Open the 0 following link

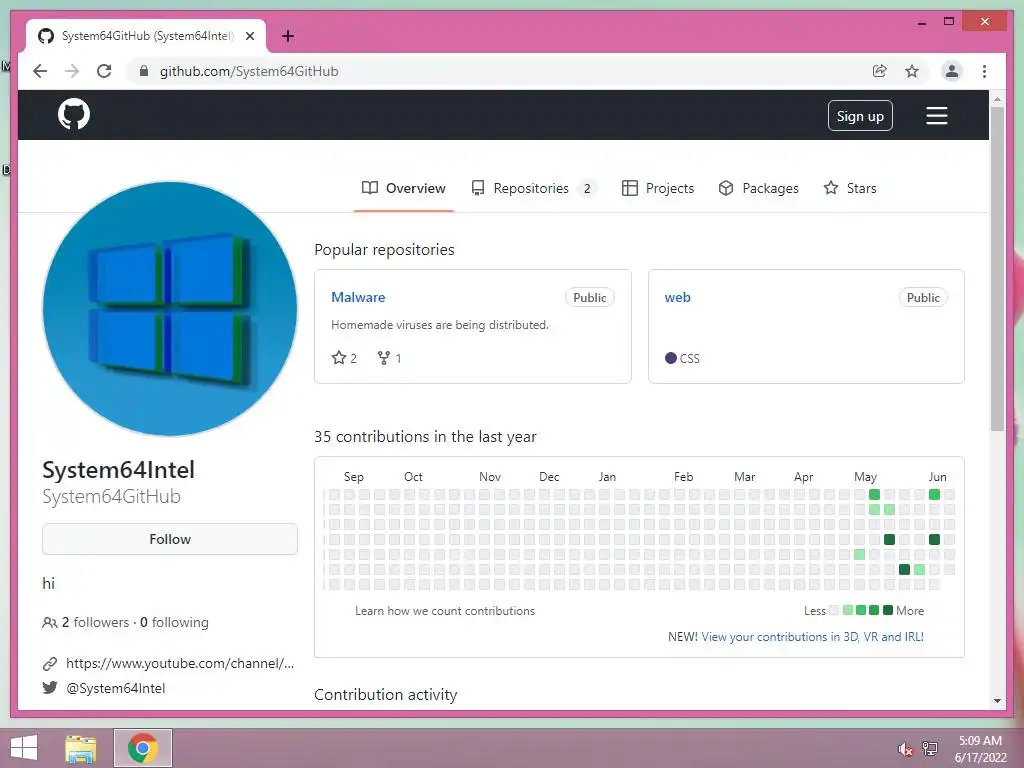click(174, 622)
